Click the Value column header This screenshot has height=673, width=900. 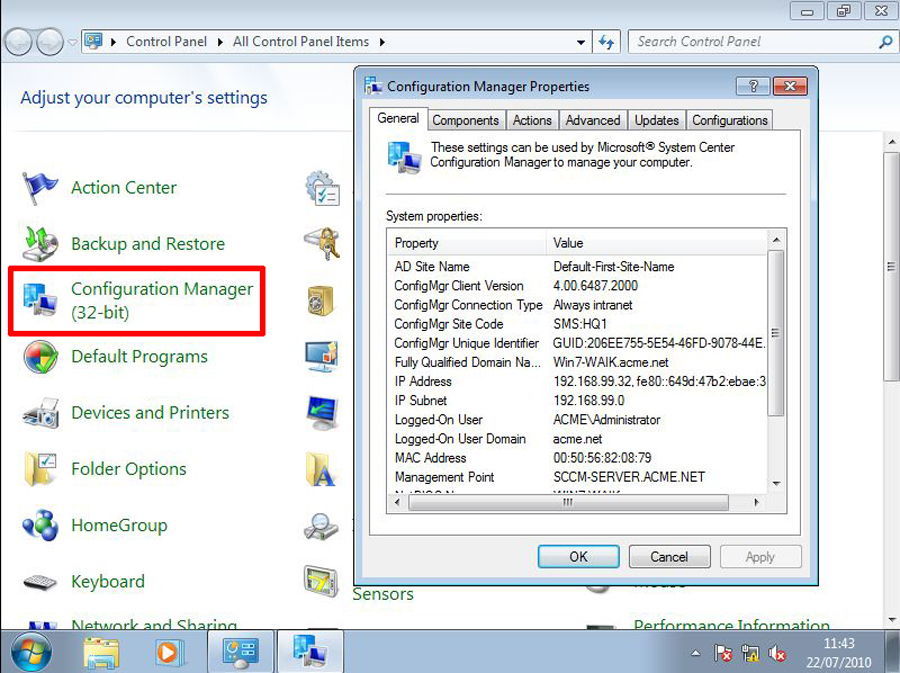(x=656, y=243)
